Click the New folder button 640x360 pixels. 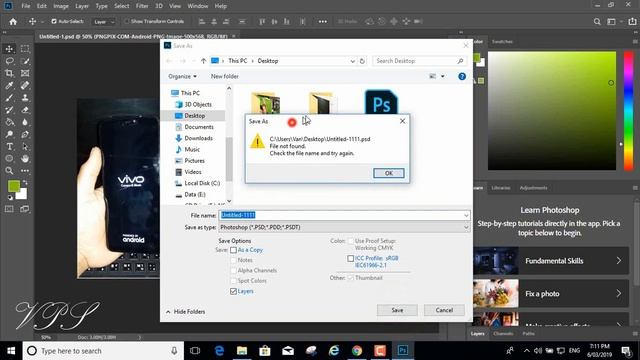point(224,76)
